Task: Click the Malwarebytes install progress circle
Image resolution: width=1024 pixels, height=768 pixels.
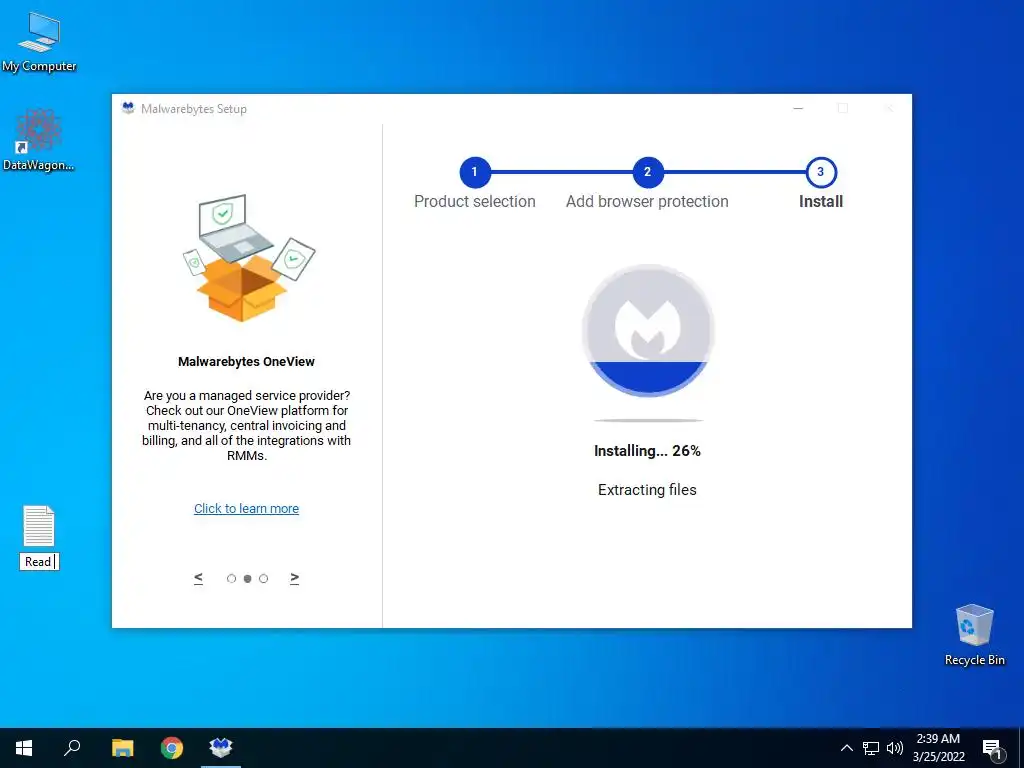Action: 648,330
